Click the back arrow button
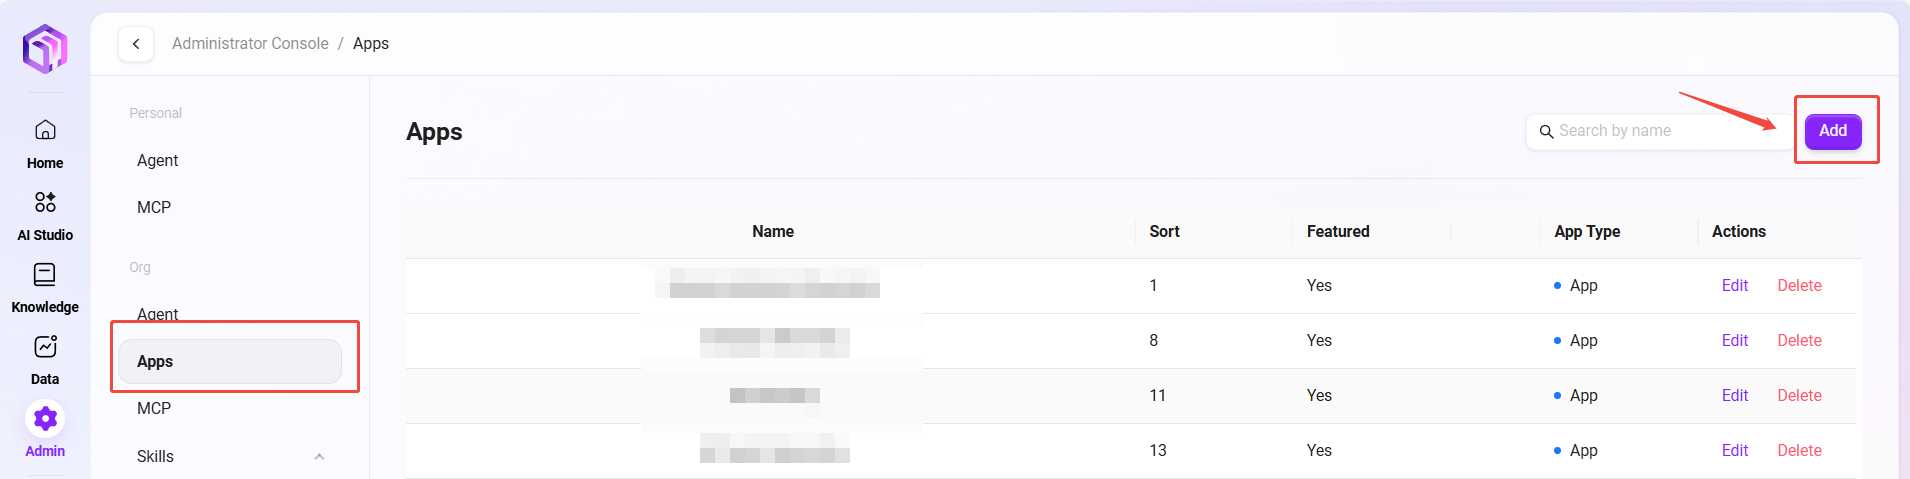 (136, 44)
